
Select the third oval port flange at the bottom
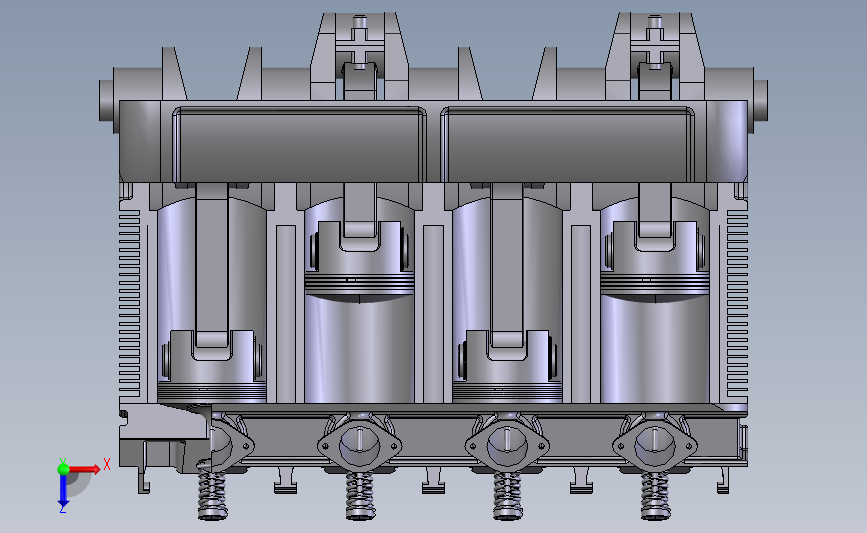tap(507, 446)
